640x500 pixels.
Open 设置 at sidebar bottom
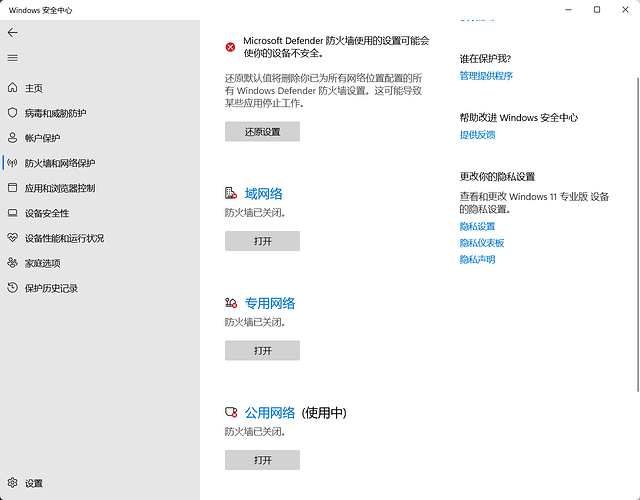(x=33, y=483)
